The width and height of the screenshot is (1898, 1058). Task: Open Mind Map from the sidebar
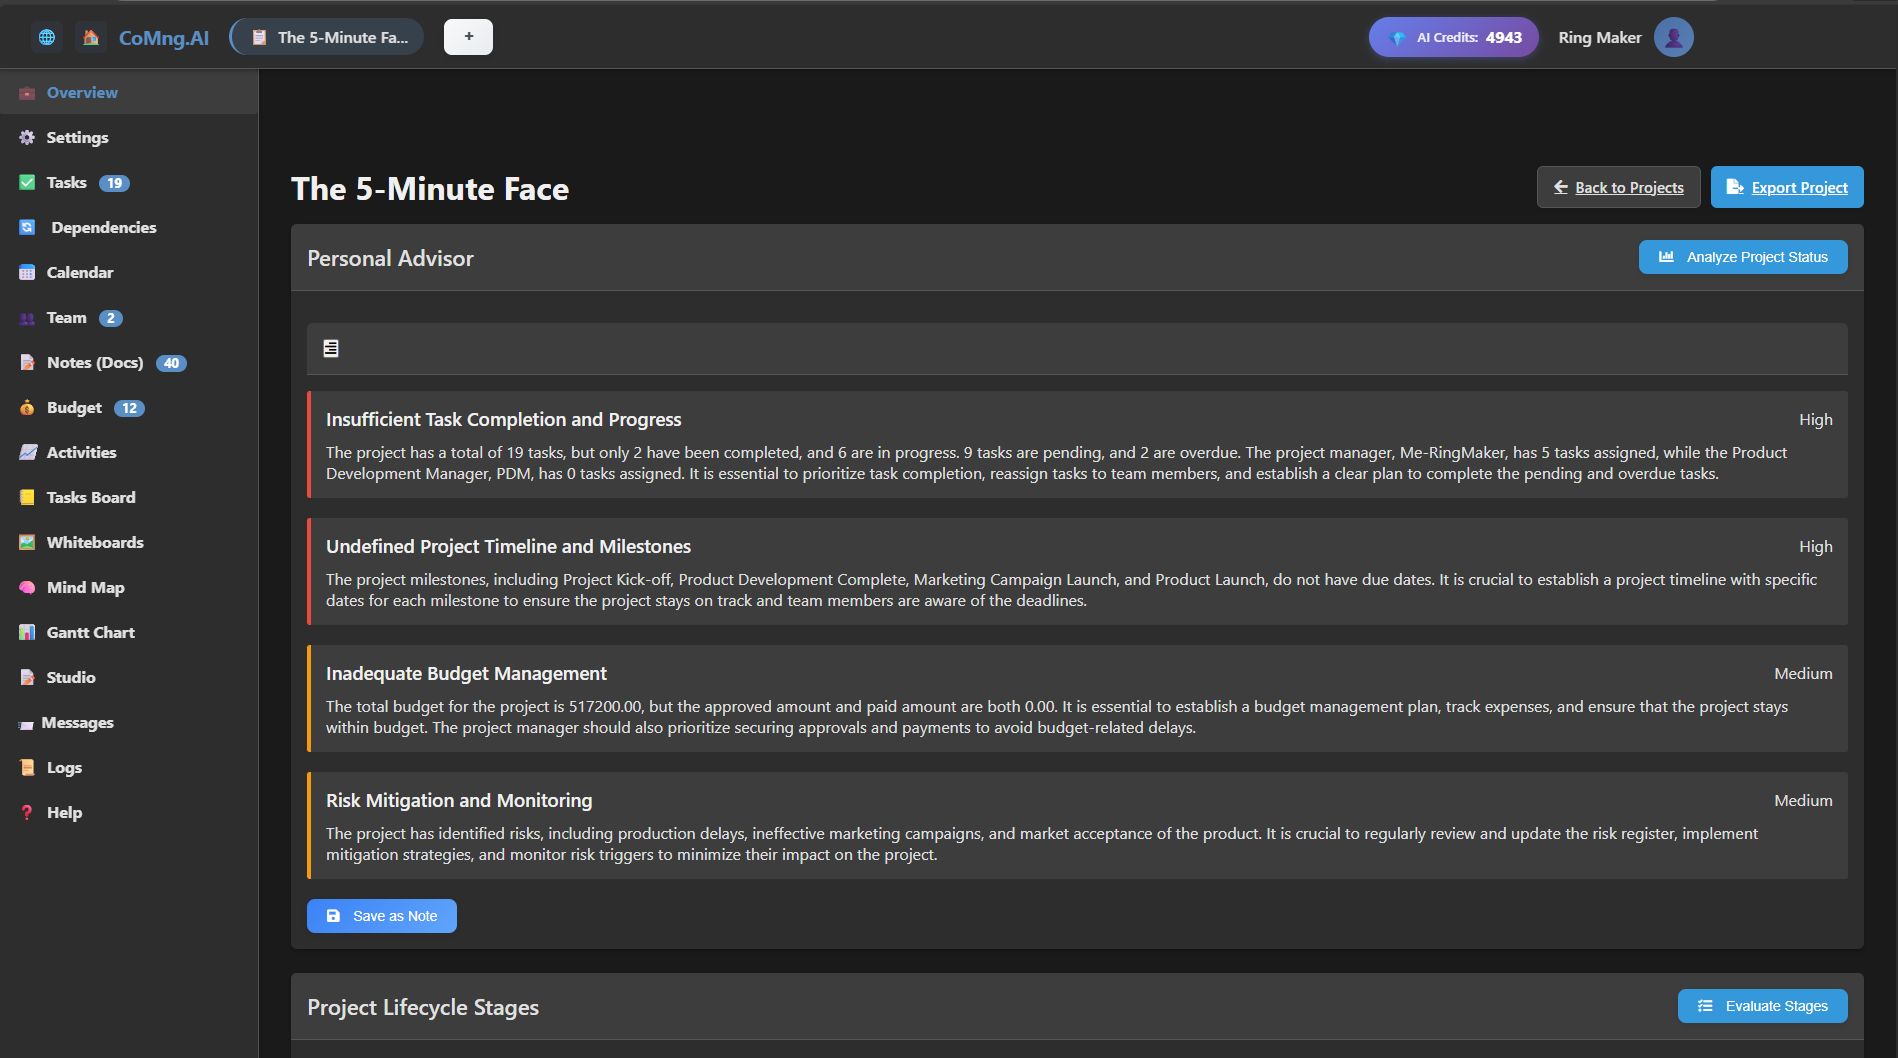(85, 587)
